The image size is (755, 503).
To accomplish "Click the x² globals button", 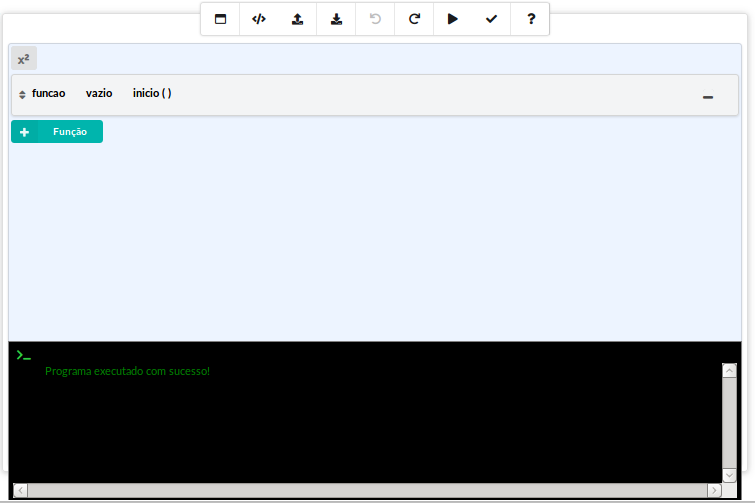I will coord(24,59).
